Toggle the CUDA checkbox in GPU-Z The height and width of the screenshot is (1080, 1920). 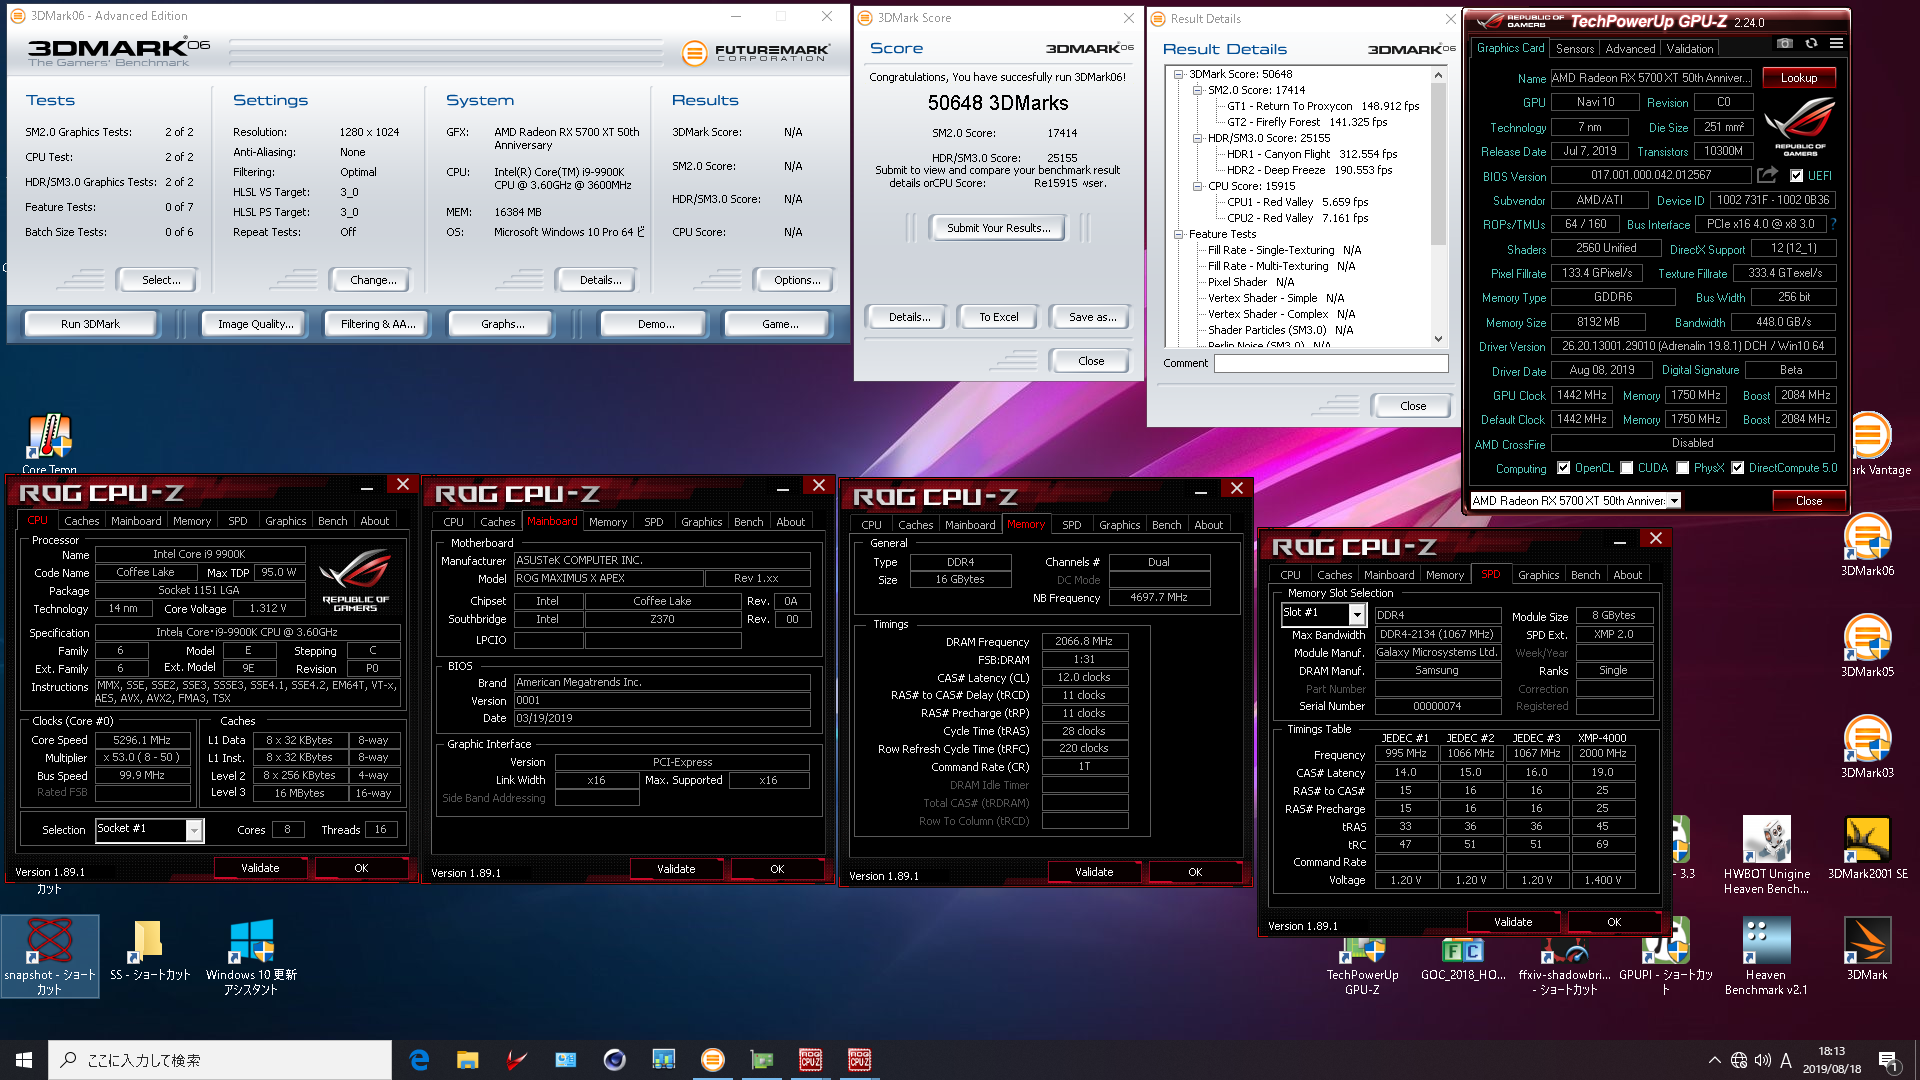coord(1627,468)
